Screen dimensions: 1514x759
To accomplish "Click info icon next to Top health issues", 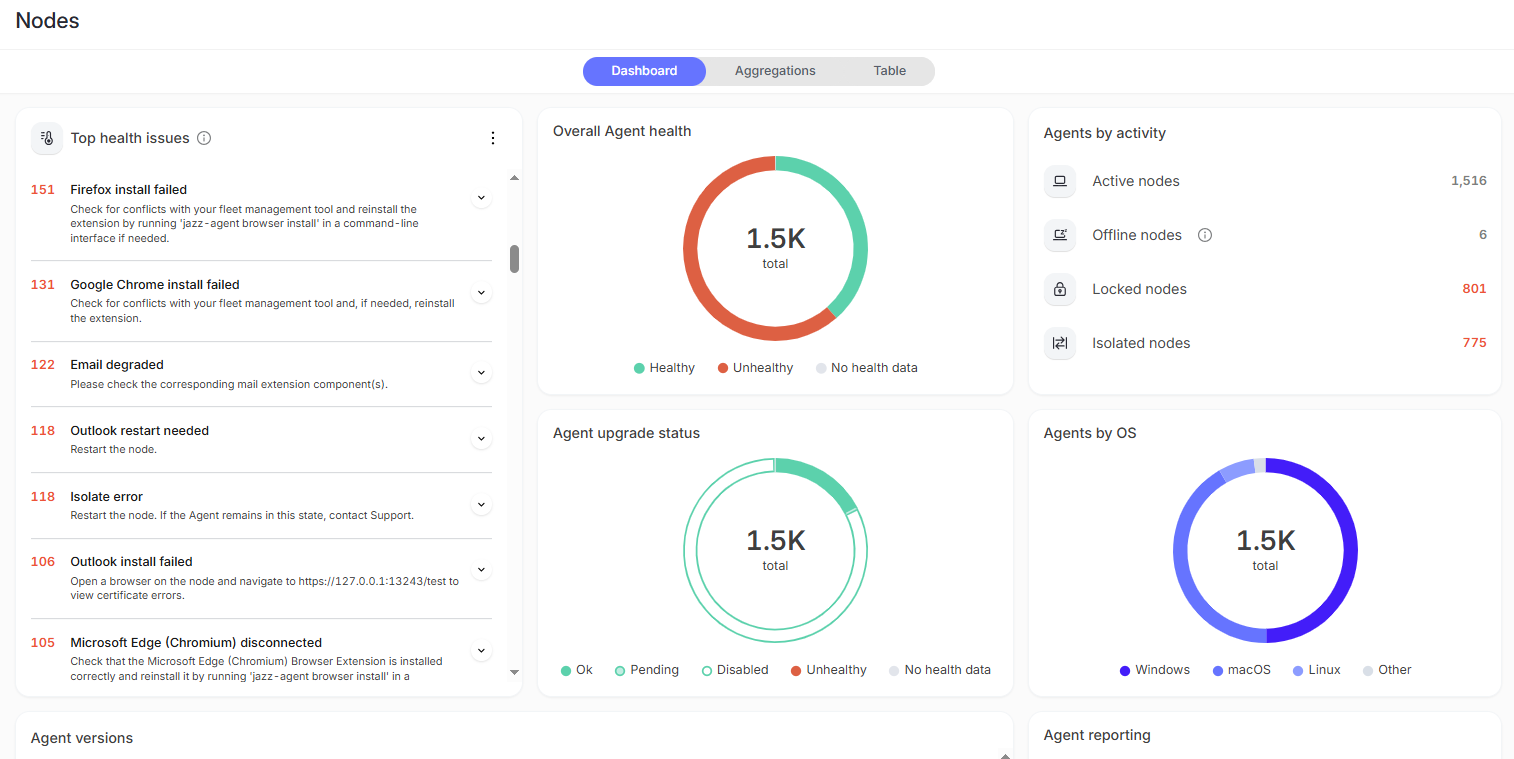I will (x=204, y=138).
